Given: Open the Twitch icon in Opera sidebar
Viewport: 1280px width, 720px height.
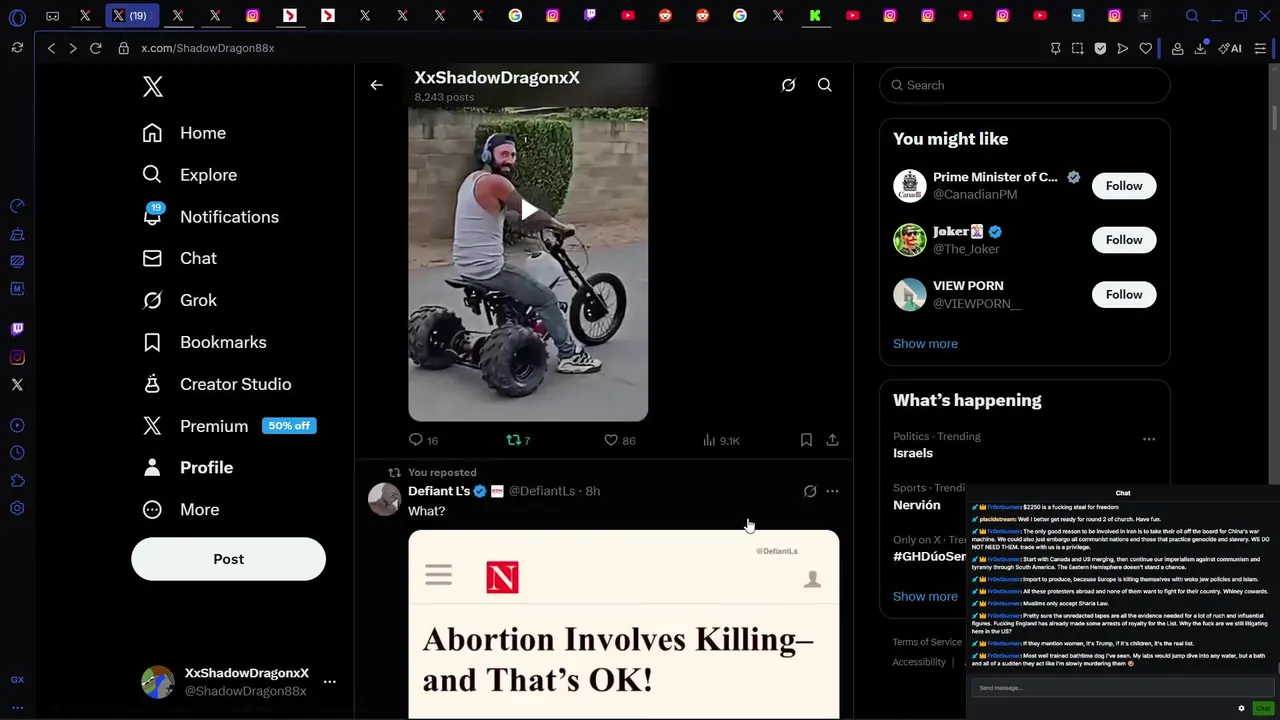Looking at the screenshot, I should (17, 329).
